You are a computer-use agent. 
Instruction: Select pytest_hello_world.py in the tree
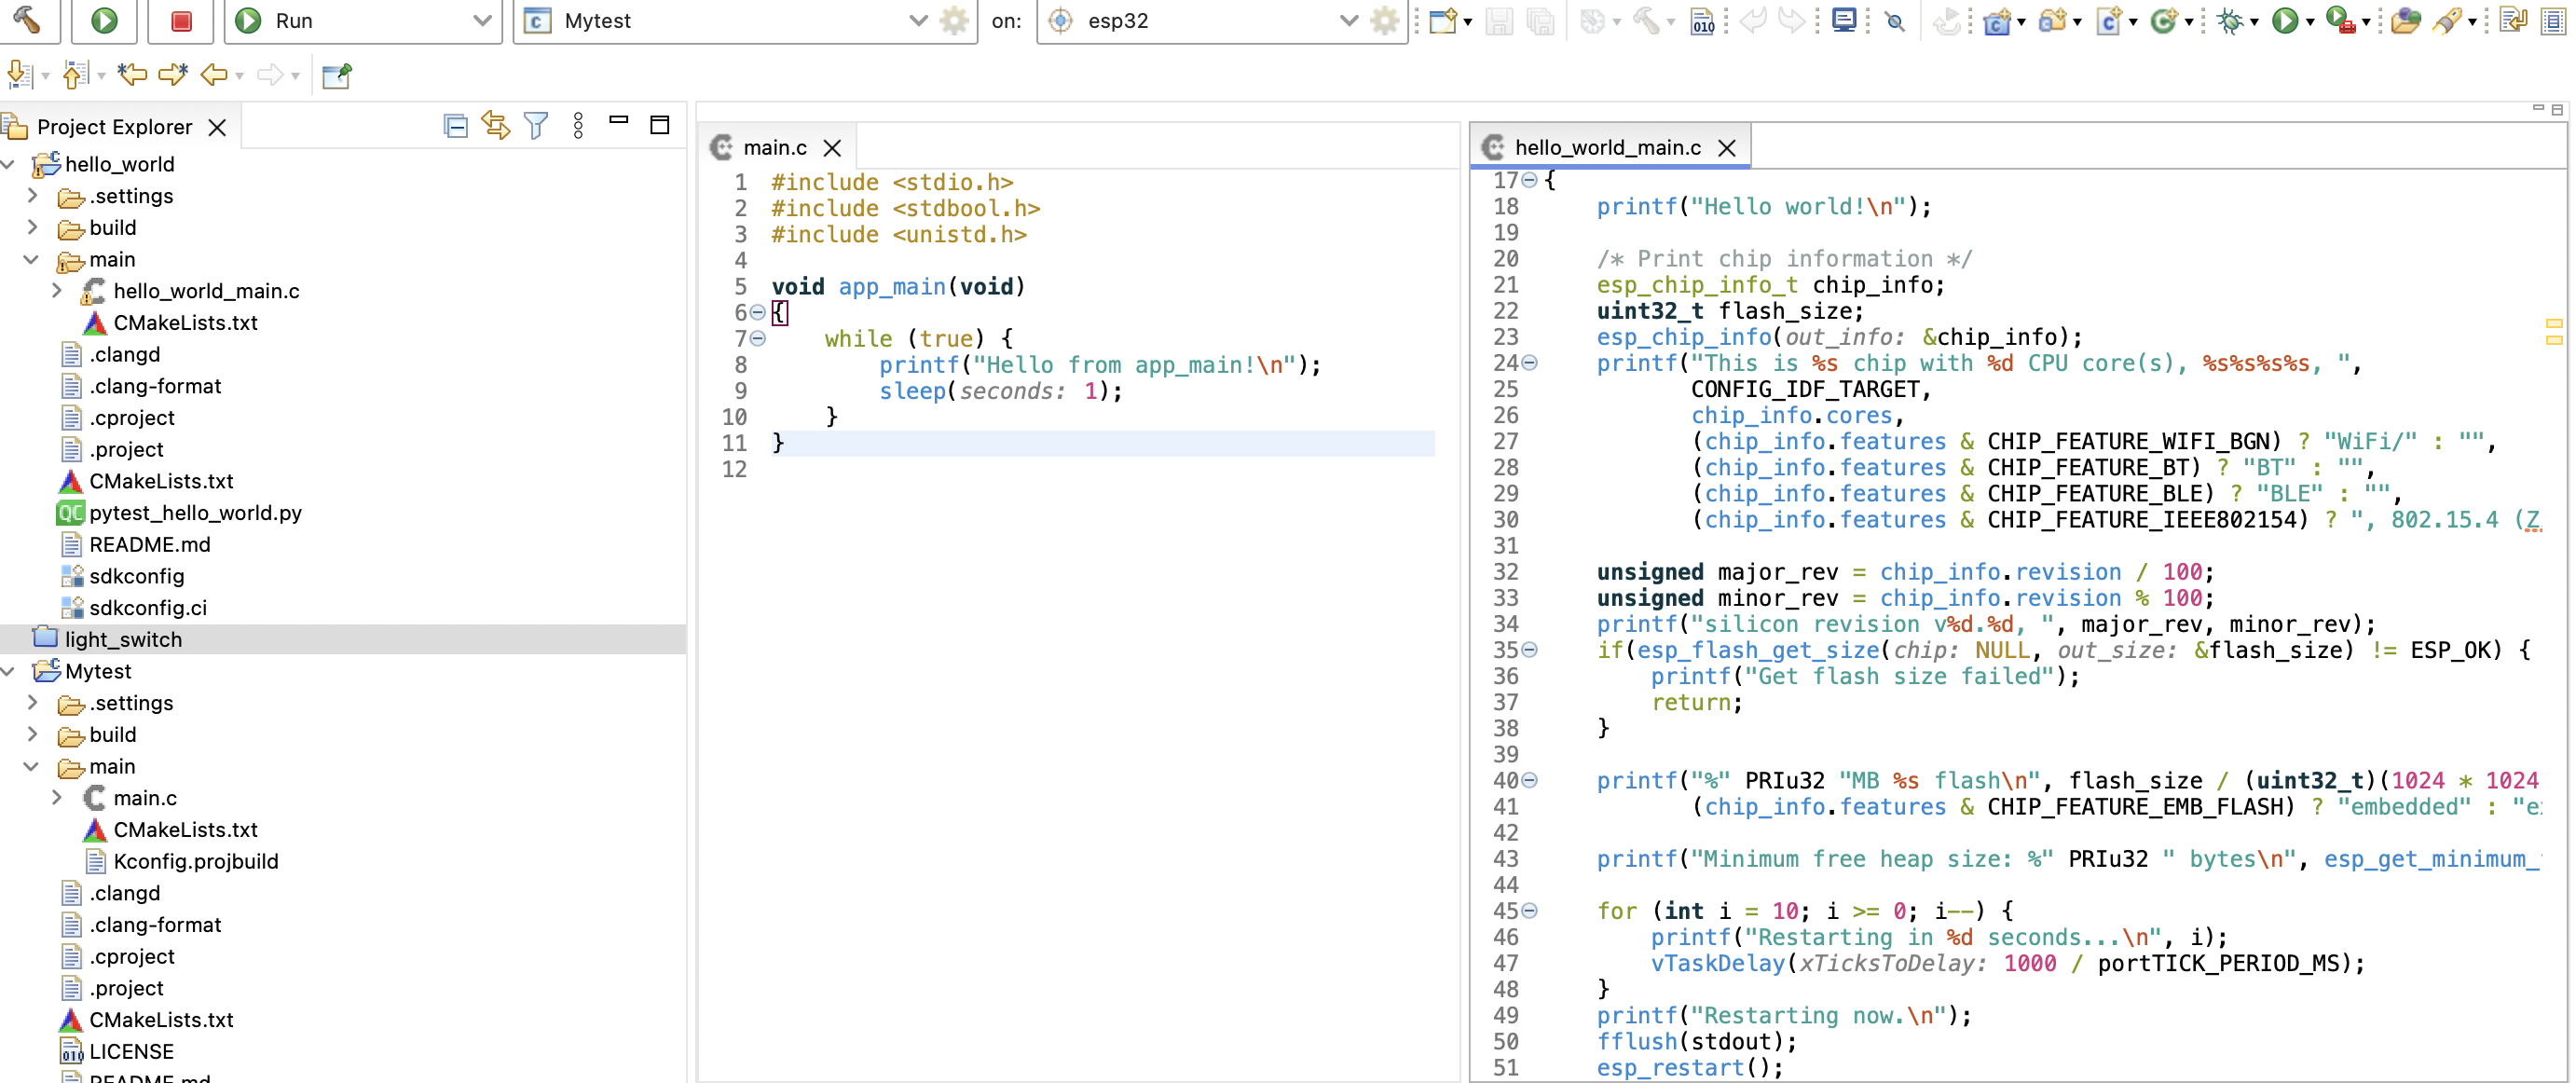pyautogui.click(x=195, y=513)
